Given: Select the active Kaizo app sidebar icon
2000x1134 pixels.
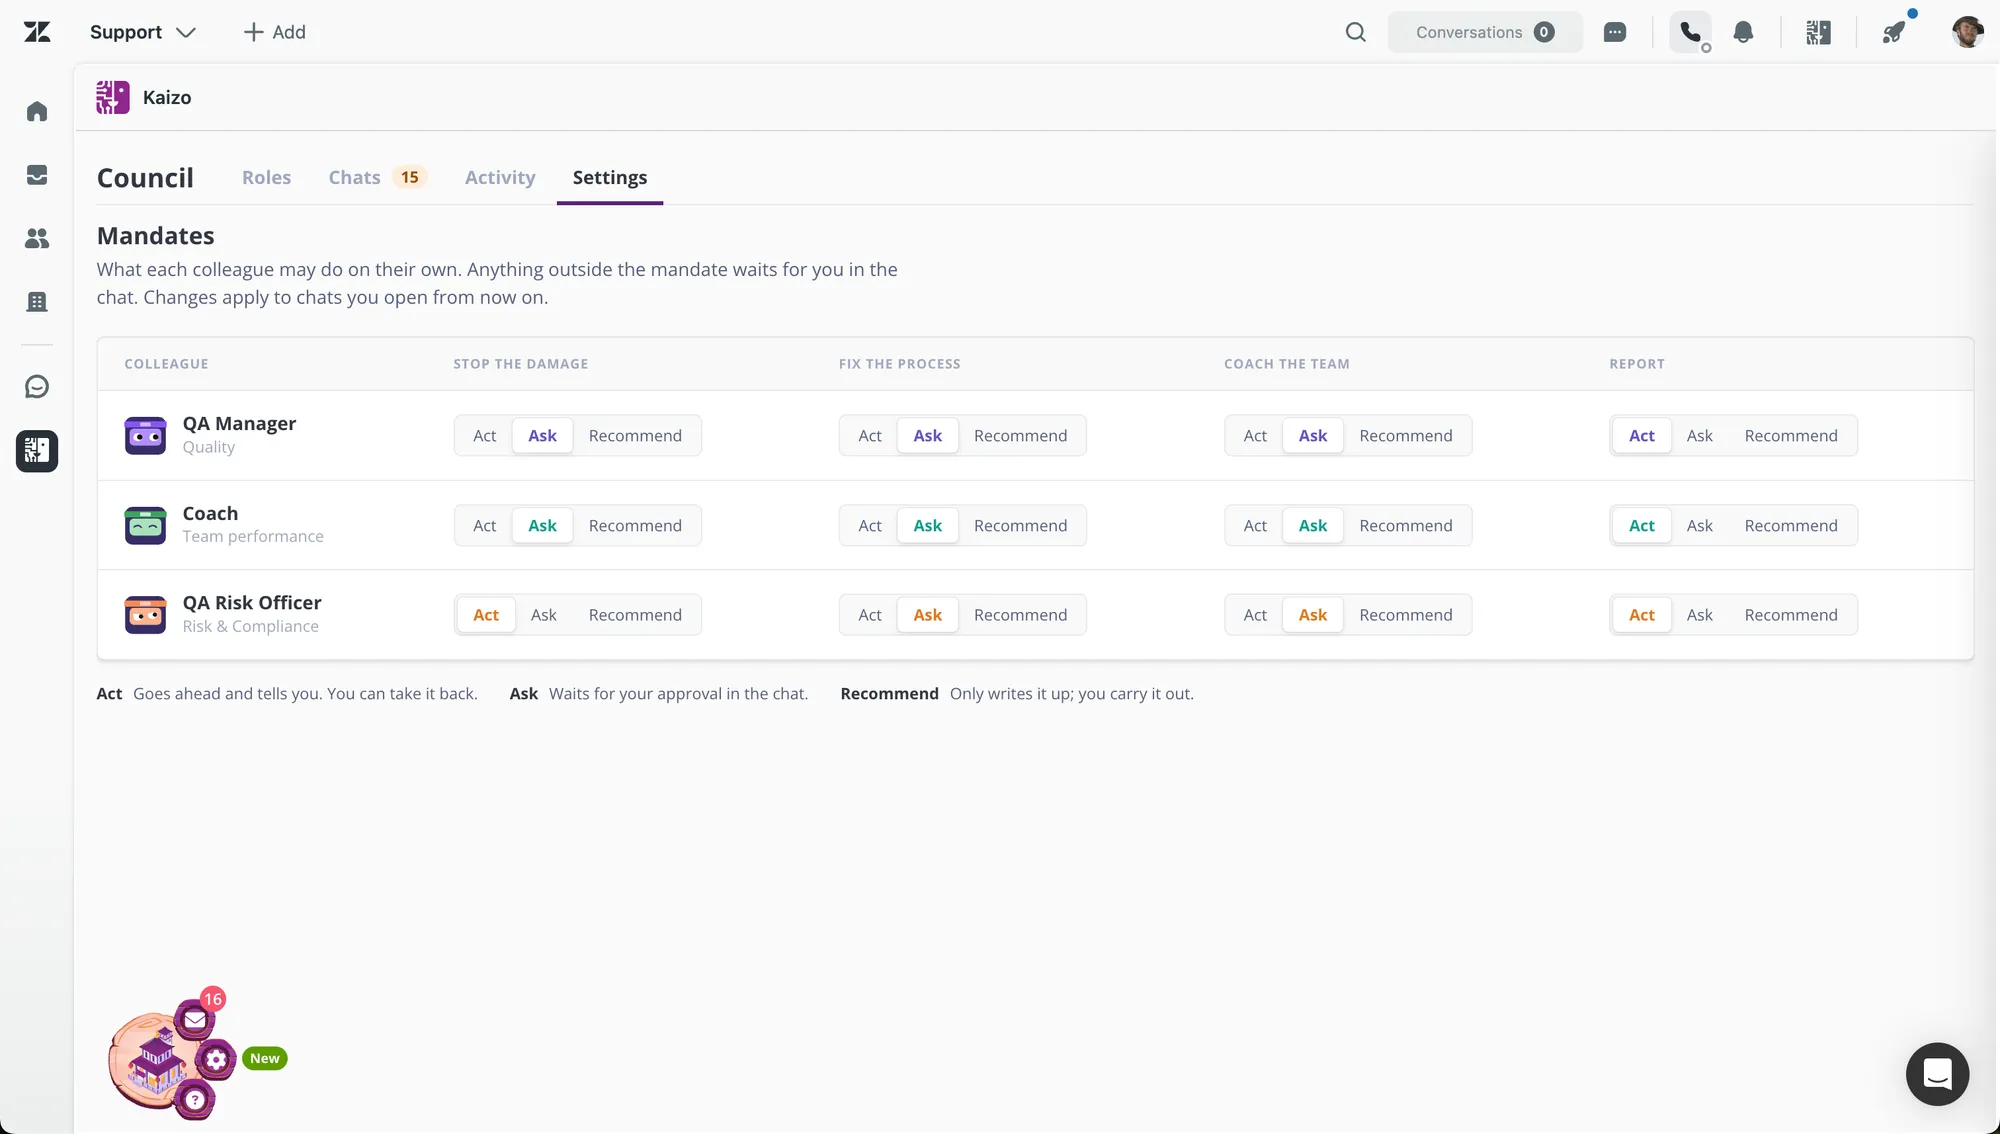Looking at the screenshot, I should pyautogui.click(x=37, y=451).
